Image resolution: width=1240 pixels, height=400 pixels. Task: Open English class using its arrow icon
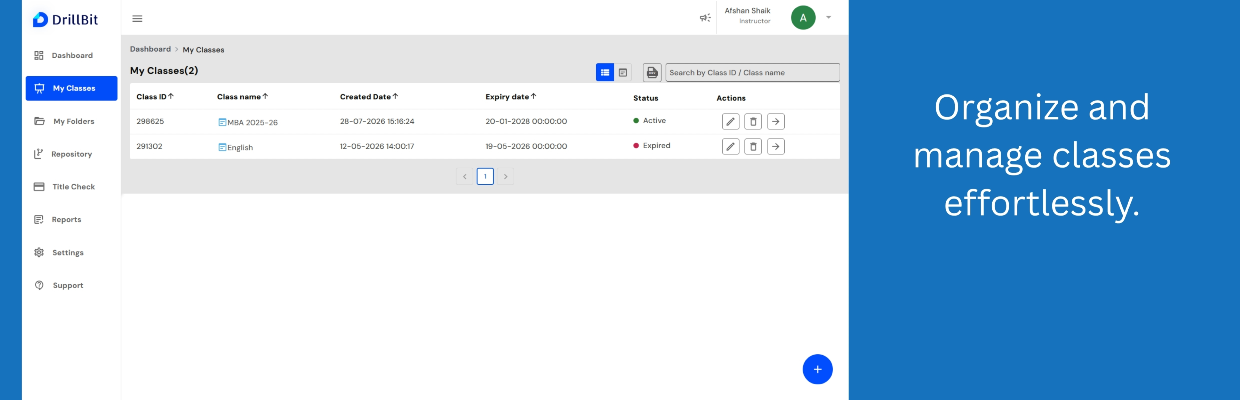pos(776,146)
